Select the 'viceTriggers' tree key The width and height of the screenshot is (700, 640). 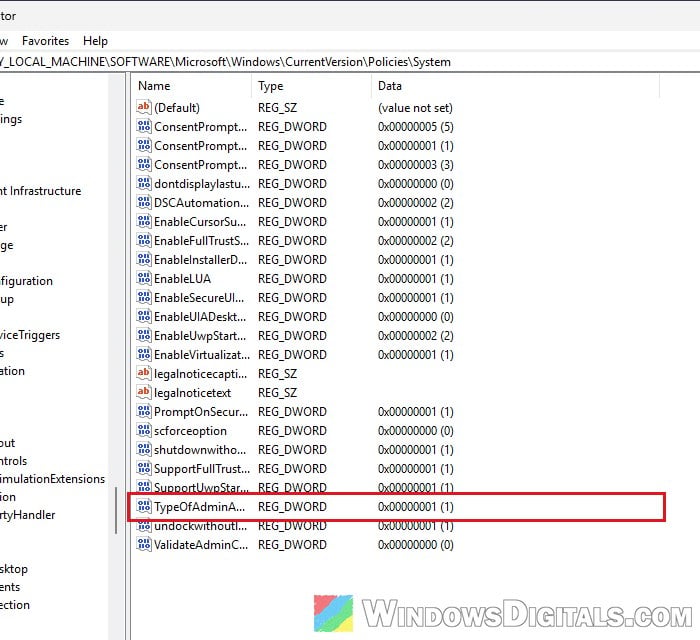(30, 335)
